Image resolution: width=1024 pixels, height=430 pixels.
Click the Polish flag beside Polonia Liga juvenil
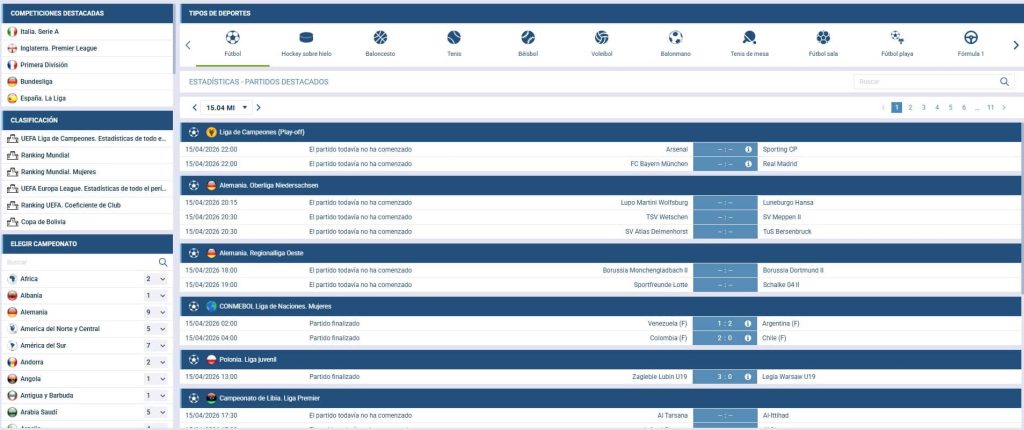coord(211,359)
